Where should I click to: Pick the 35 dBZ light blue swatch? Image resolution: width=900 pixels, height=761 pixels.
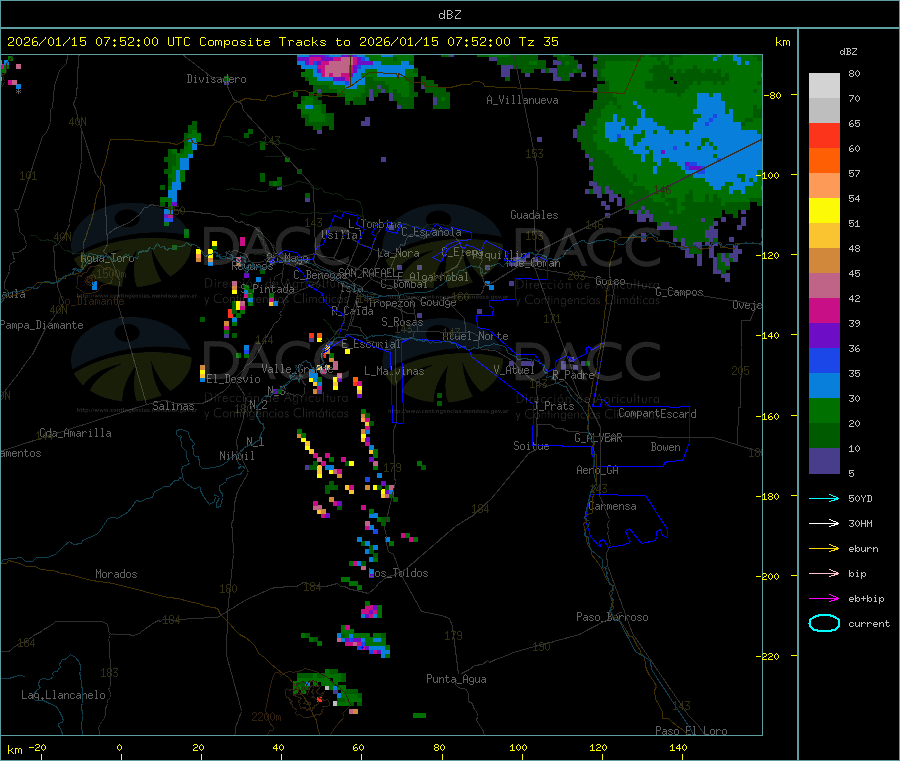(824, 386)
